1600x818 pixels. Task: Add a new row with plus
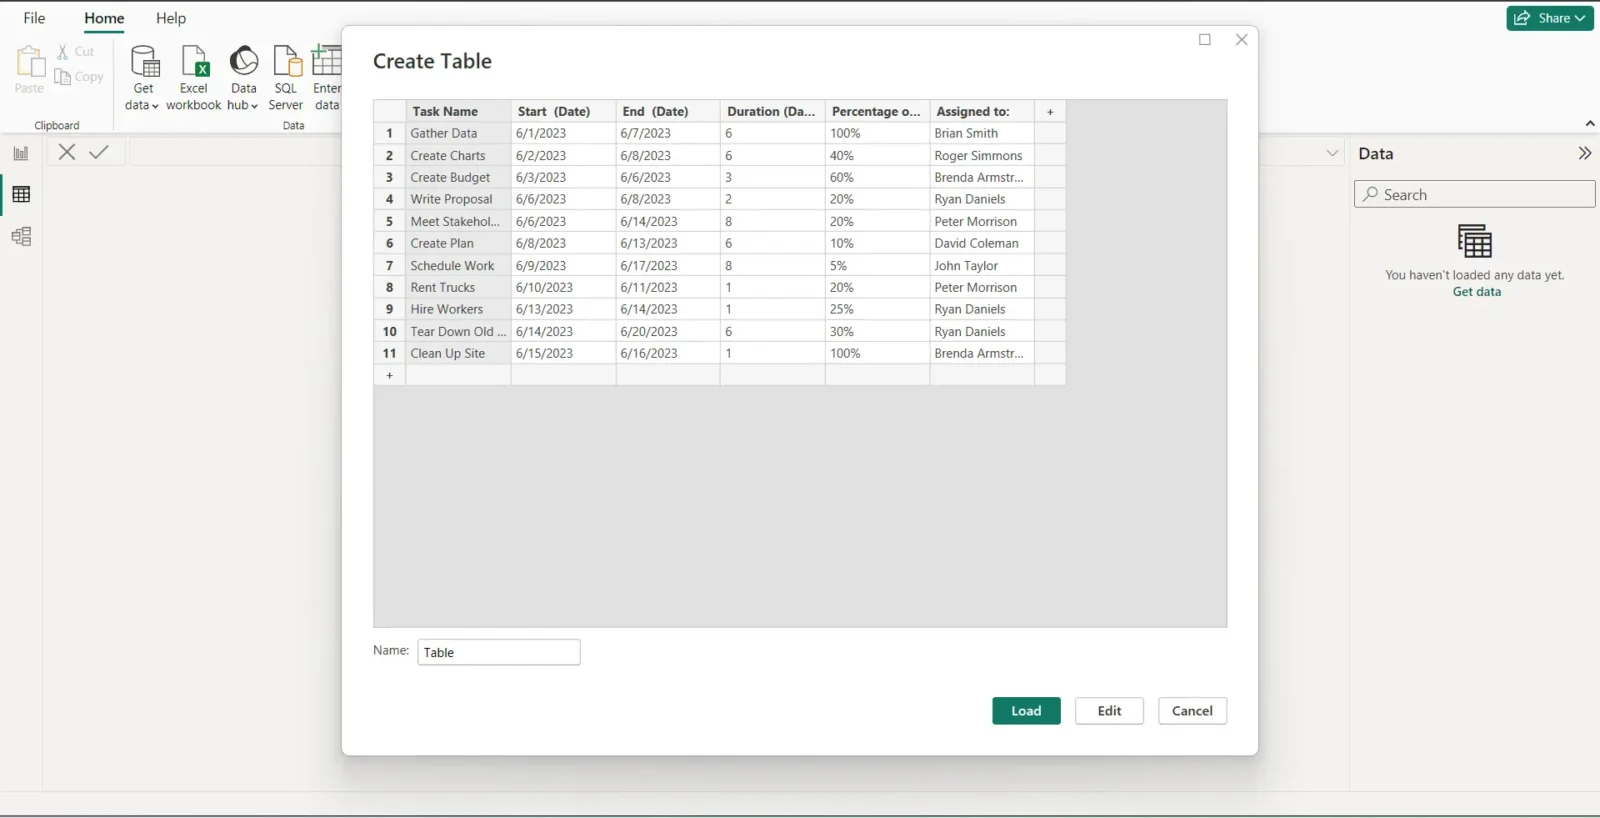click(x=390, y=375)
